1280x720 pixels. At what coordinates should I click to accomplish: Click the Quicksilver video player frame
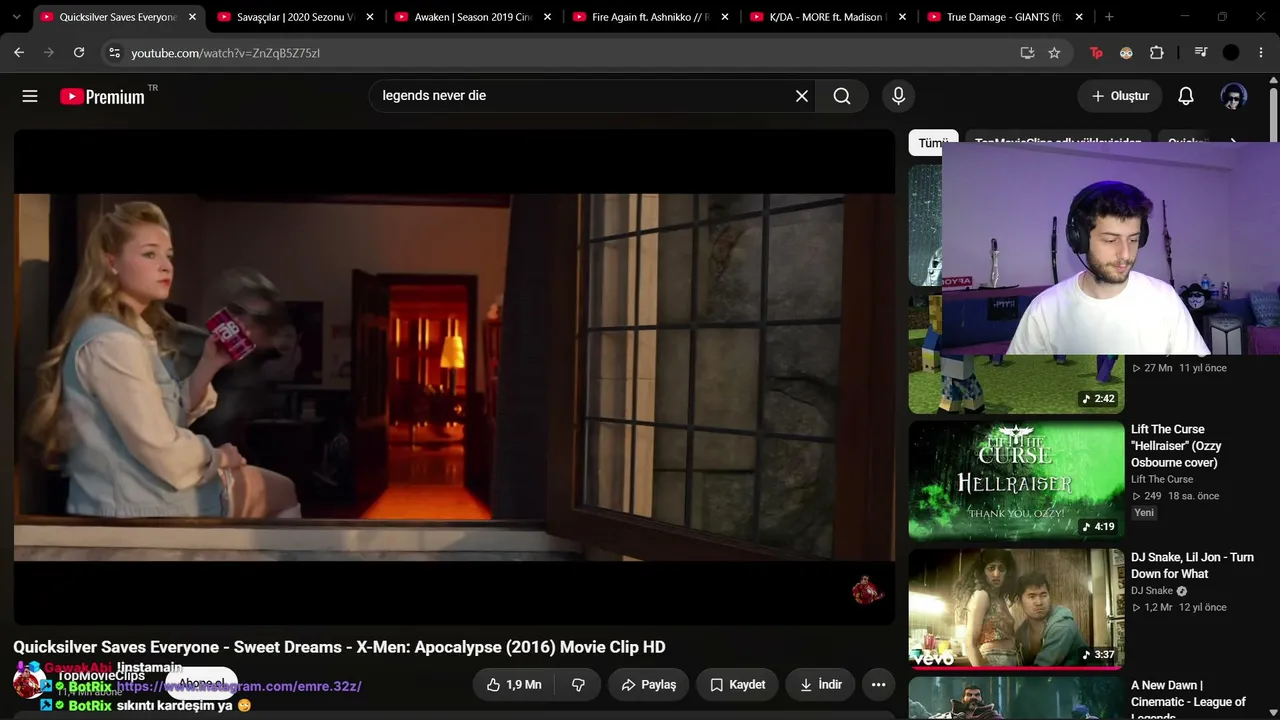point(454,377)
